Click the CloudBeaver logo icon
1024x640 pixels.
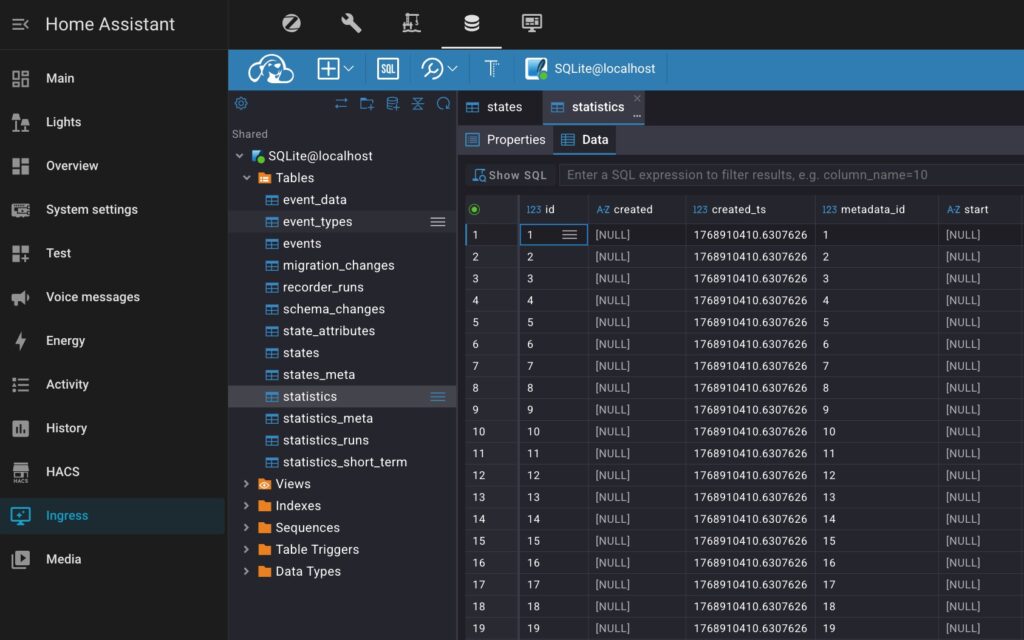tap(270, 69)
